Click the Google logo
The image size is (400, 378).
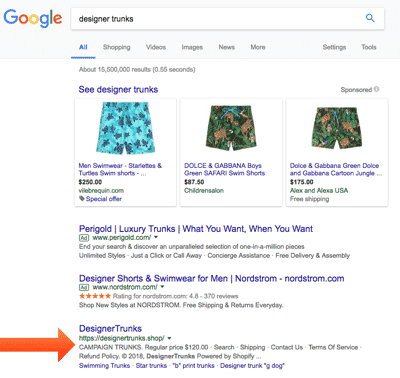[33, 18]
